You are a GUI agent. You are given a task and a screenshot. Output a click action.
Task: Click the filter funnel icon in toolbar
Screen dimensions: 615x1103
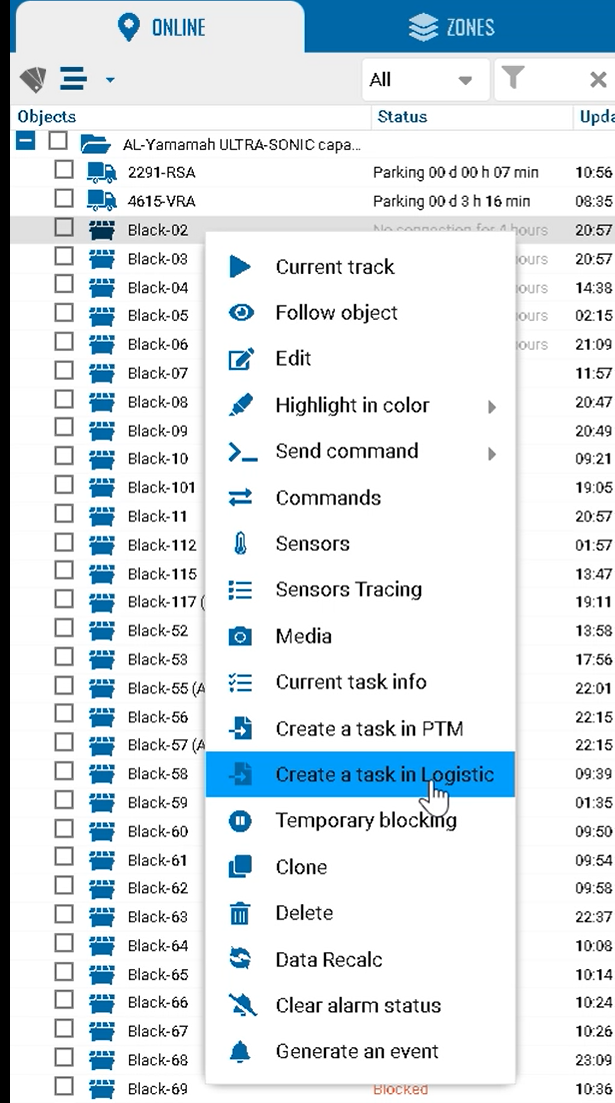(x=513, y=79)
